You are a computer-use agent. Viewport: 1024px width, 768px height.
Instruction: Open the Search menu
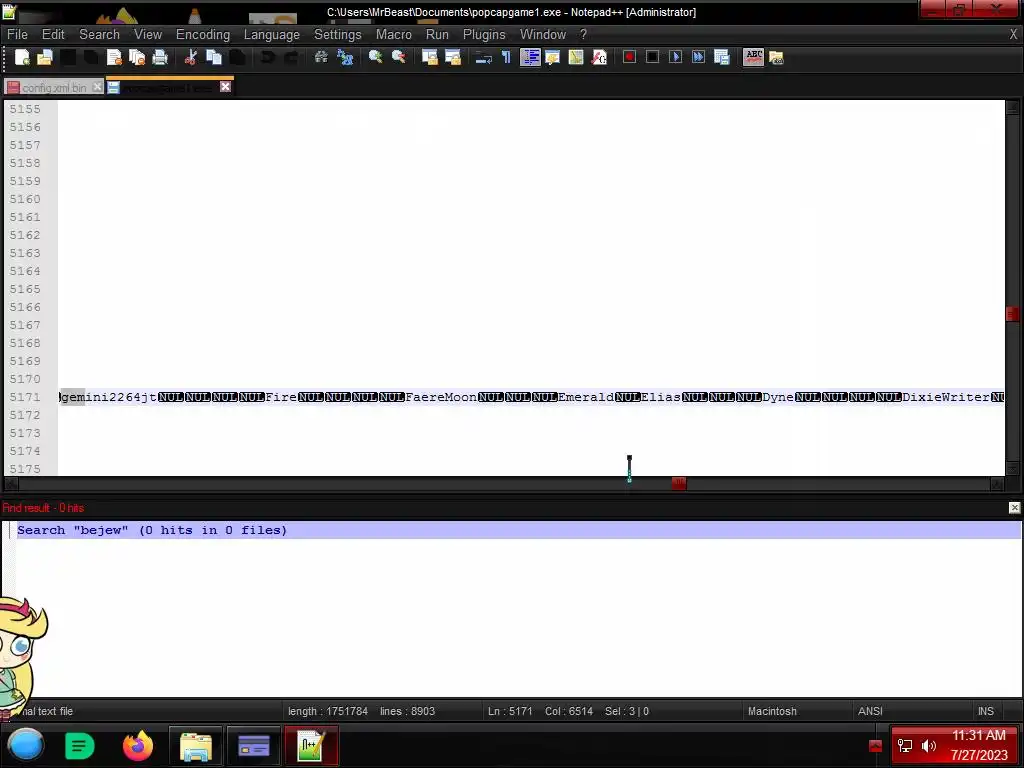pyautogui.click(x=99, y=35)
